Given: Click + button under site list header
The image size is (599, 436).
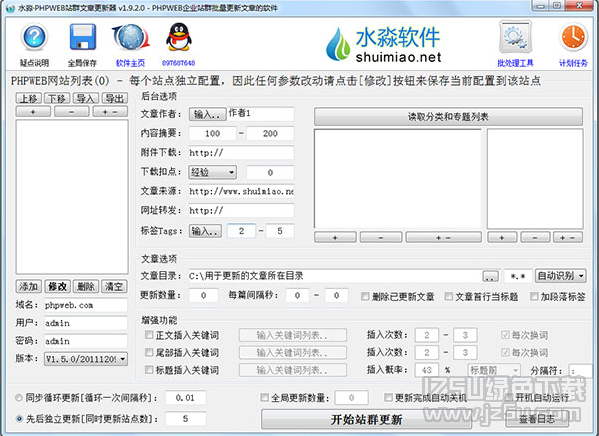Looking at the screenshot, I should click(x=33, y=112).
